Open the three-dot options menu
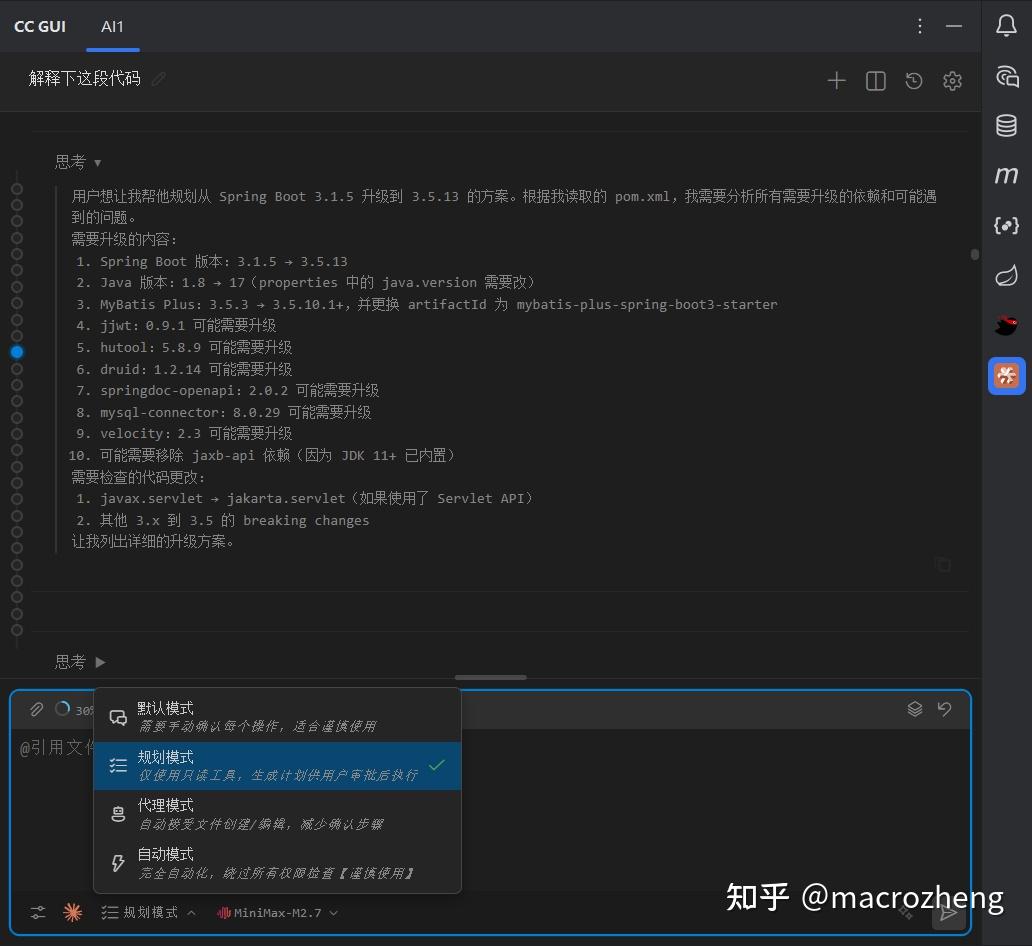1032x946 pixels. click(919, 26)
